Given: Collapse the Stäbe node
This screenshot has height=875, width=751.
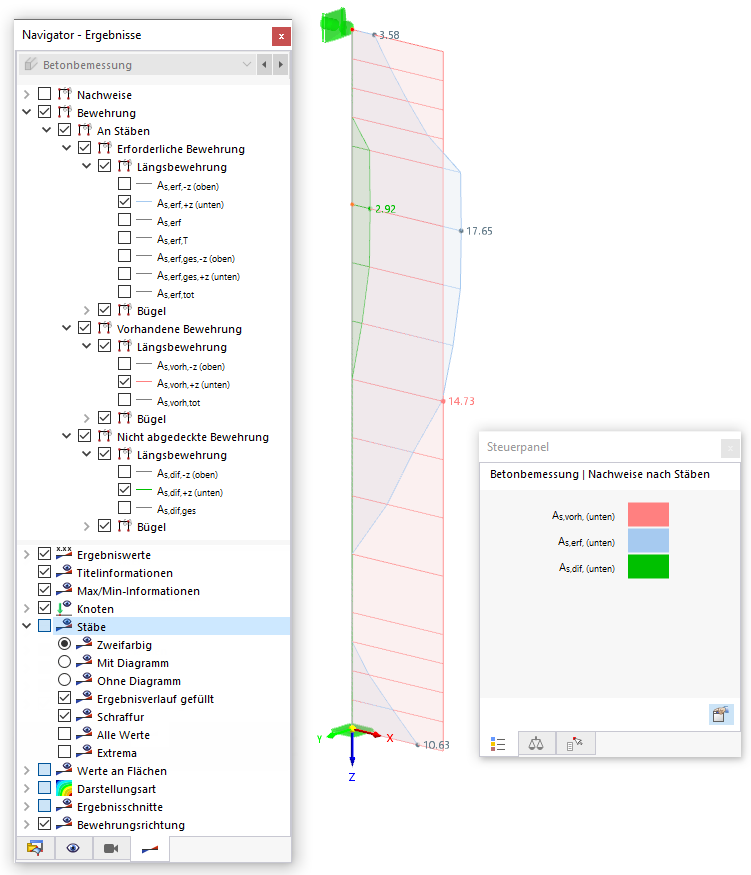Looking at the screenshot, I should (26, 626).
